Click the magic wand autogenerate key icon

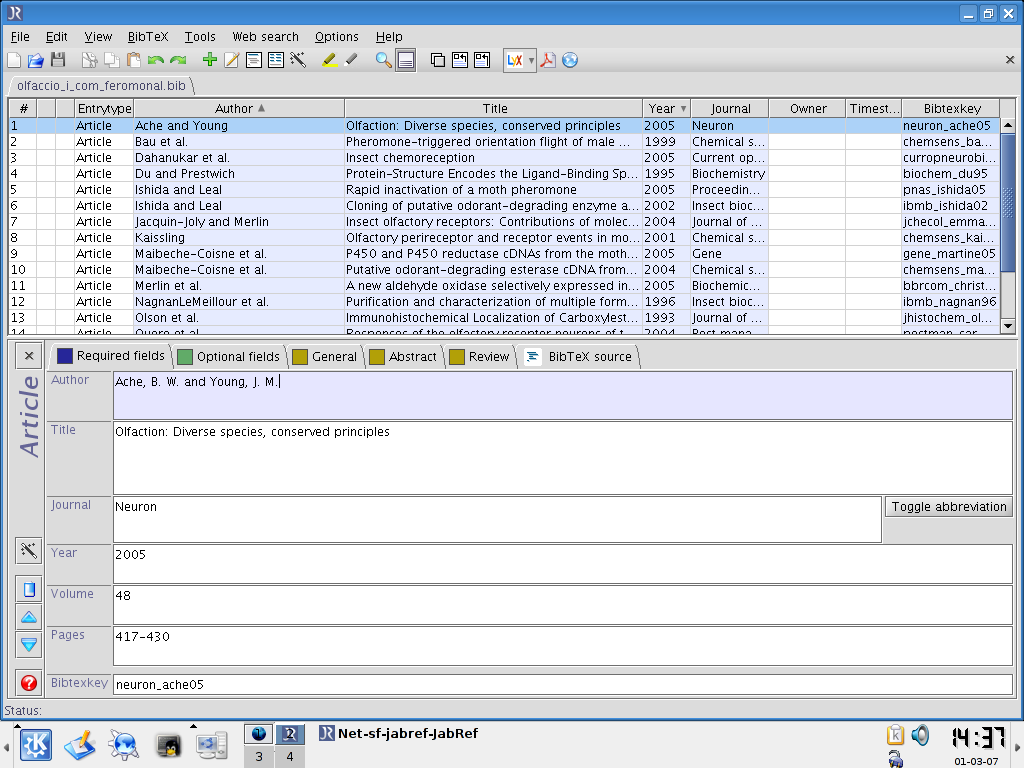28,550
